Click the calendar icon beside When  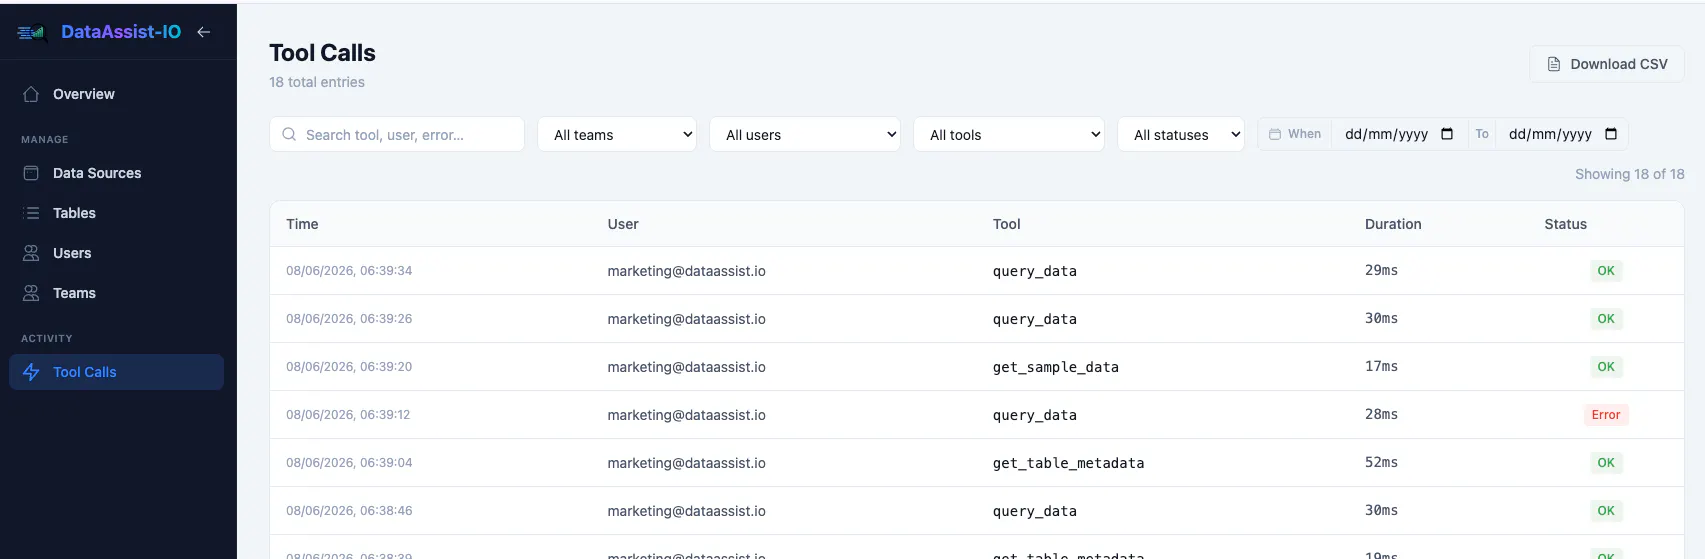click(x=1275, y=134)
